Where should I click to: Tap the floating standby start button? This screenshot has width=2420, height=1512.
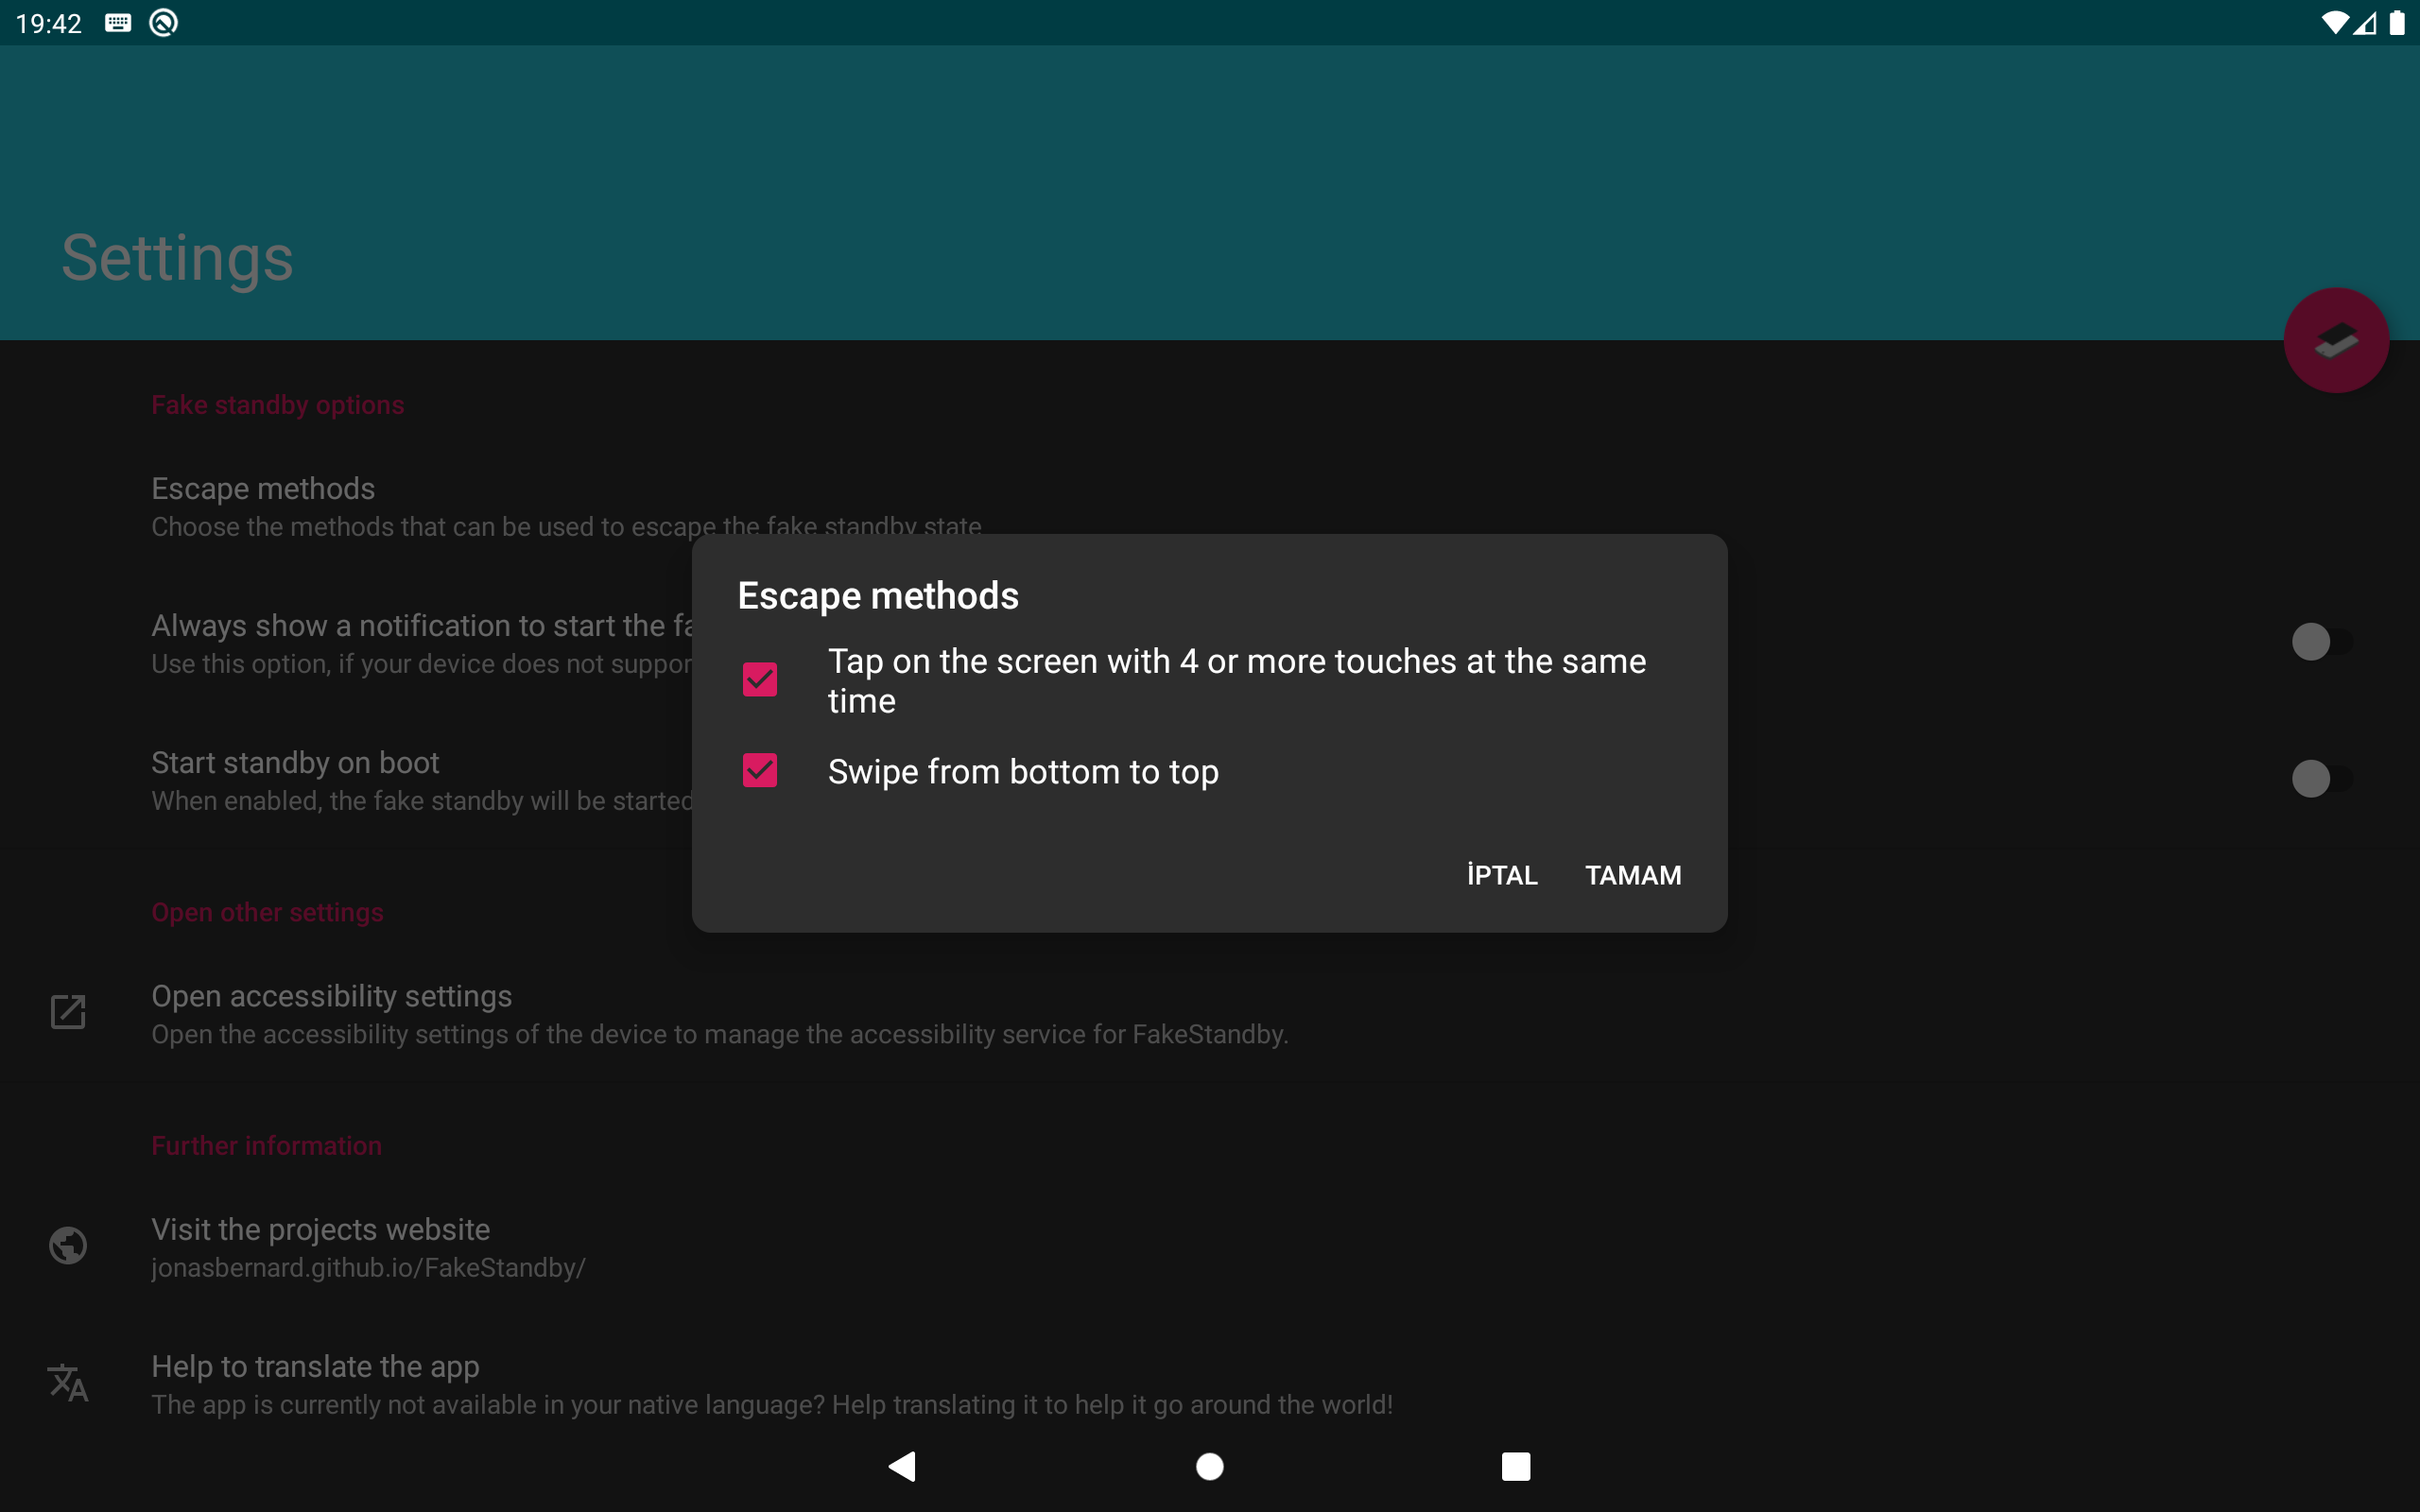2335,340
